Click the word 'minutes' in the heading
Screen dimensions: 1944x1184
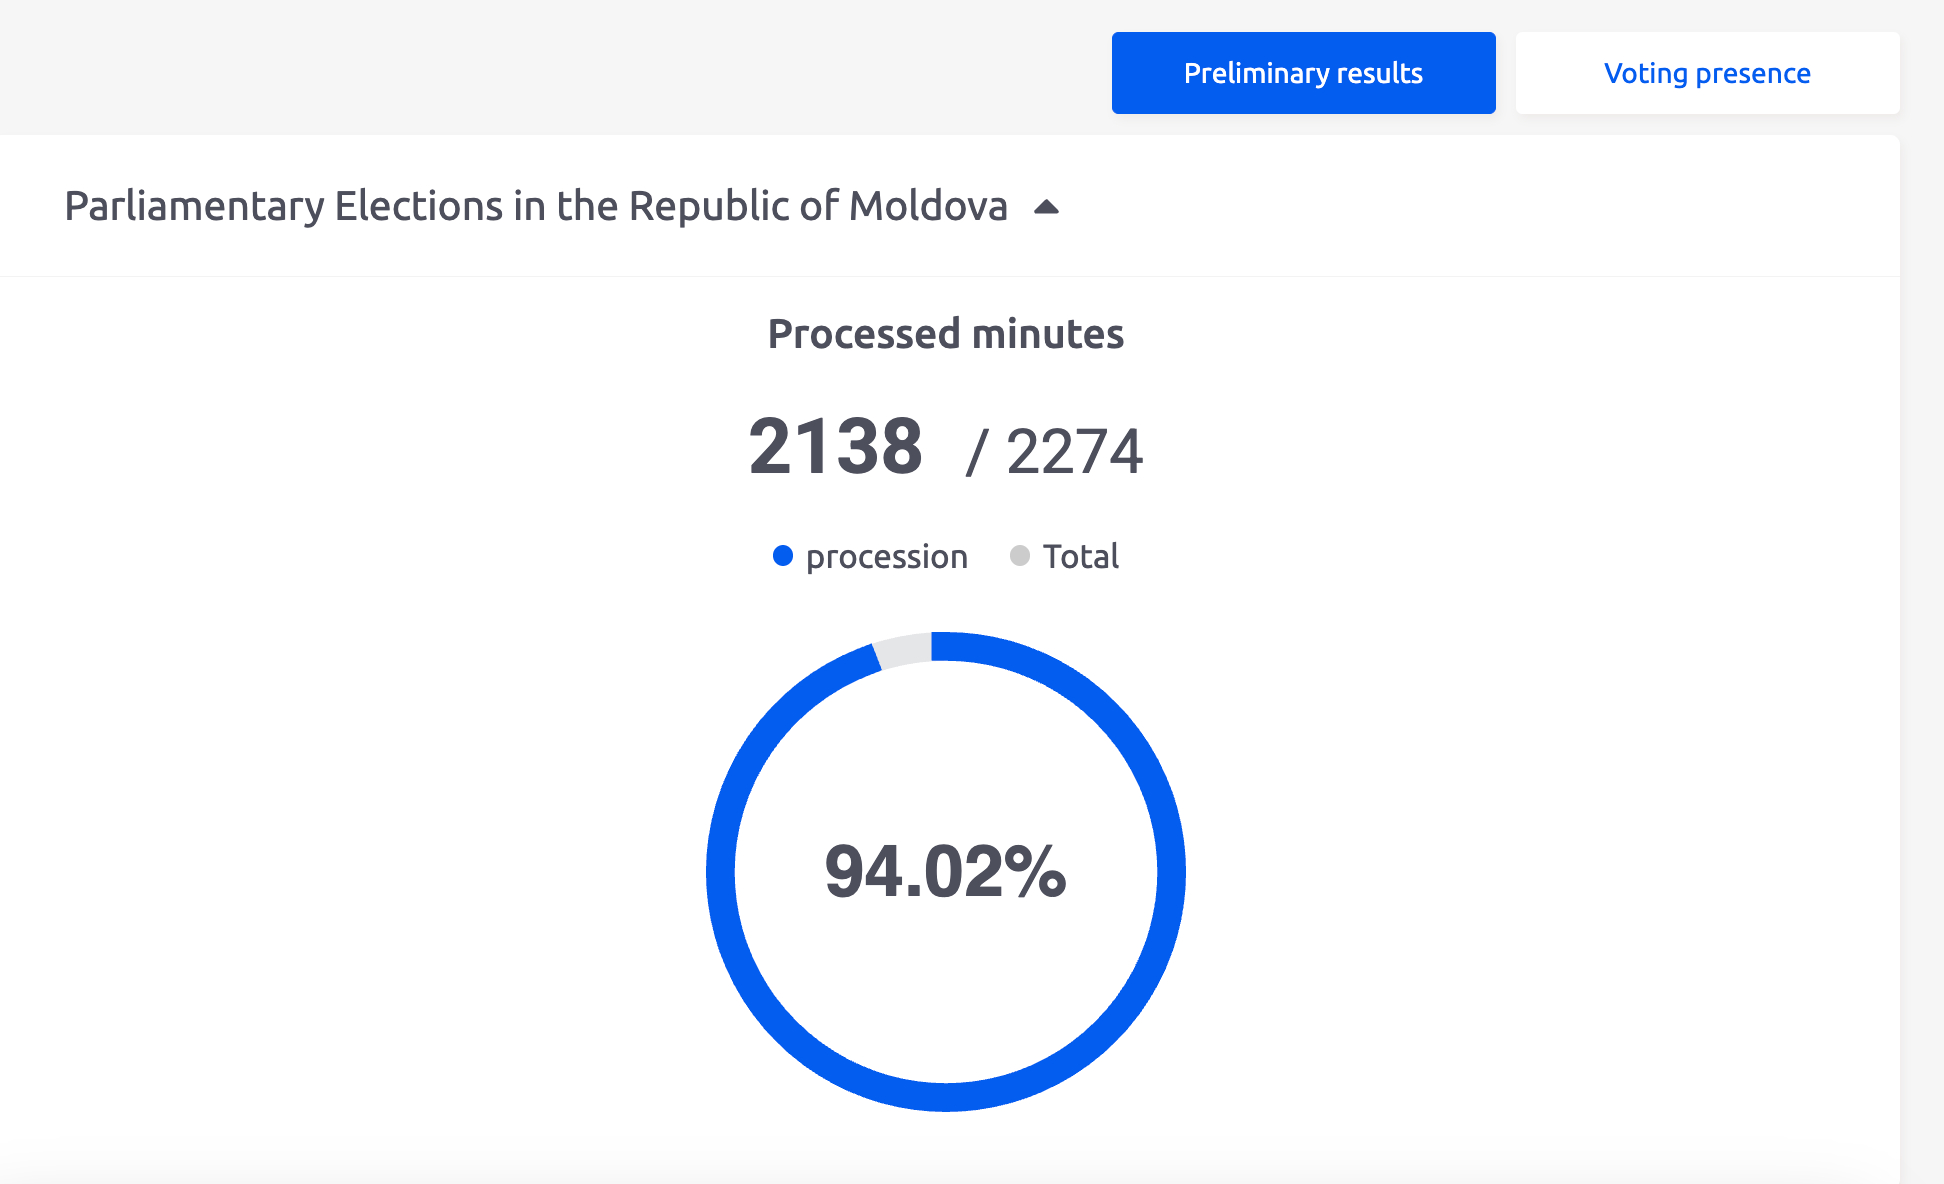click(1047, 334)
